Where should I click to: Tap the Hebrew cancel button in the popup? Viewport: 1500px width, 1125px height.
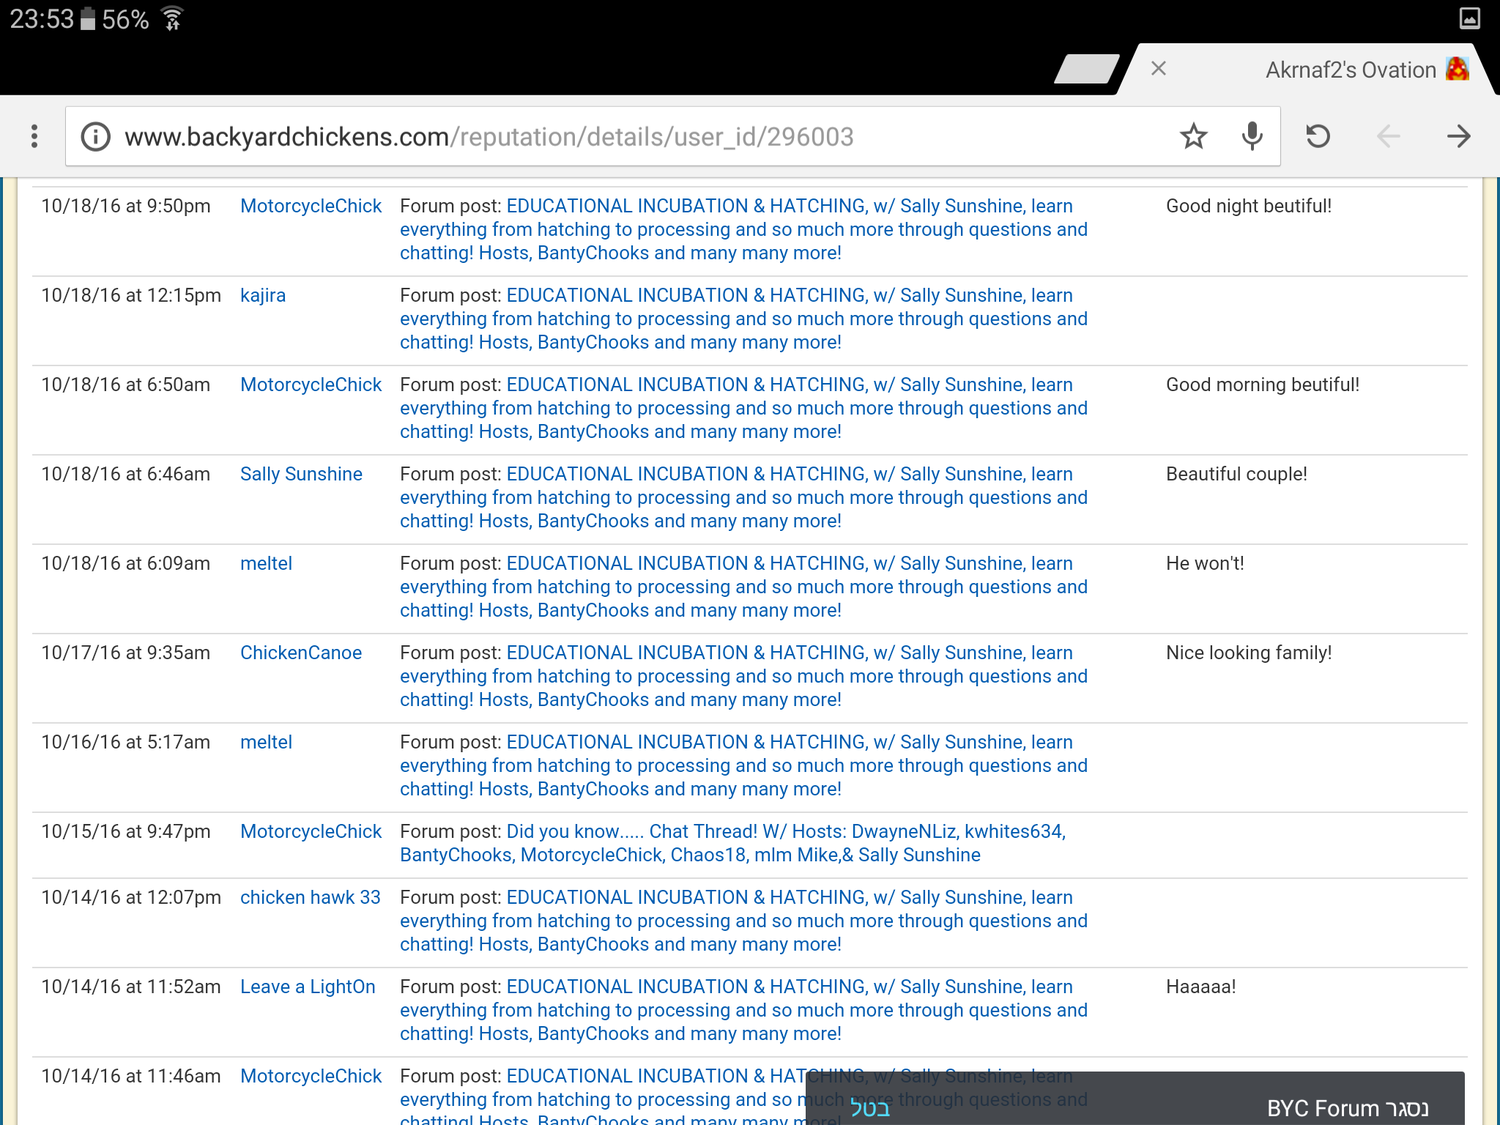[x=869, y=1108]
